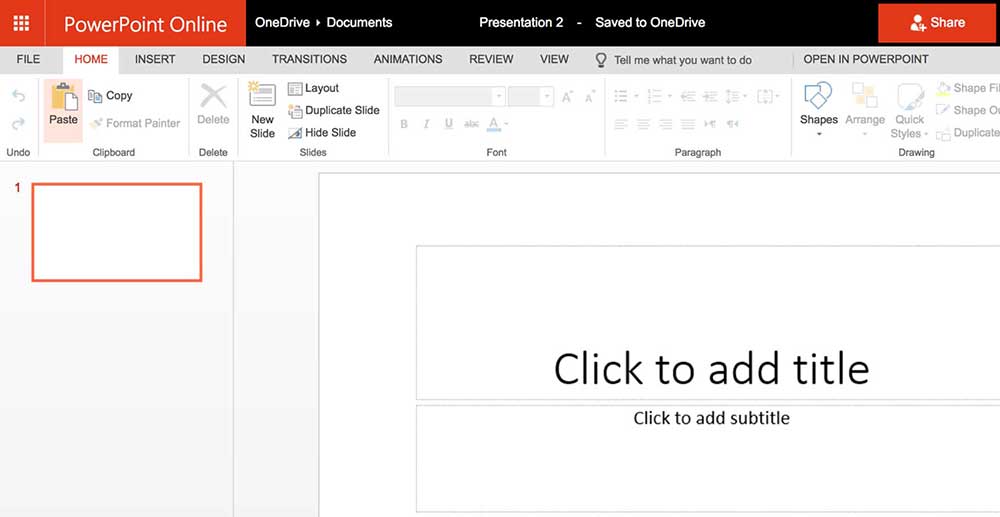
Task: Click Duplicate Slide in Slides group
Action: pyautogui.click(x=334, y=110)
